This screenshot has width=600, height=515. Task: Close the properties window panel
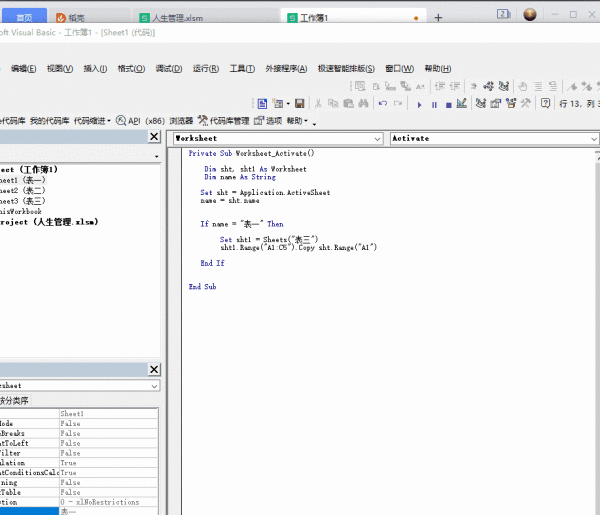tap(154, 369)
